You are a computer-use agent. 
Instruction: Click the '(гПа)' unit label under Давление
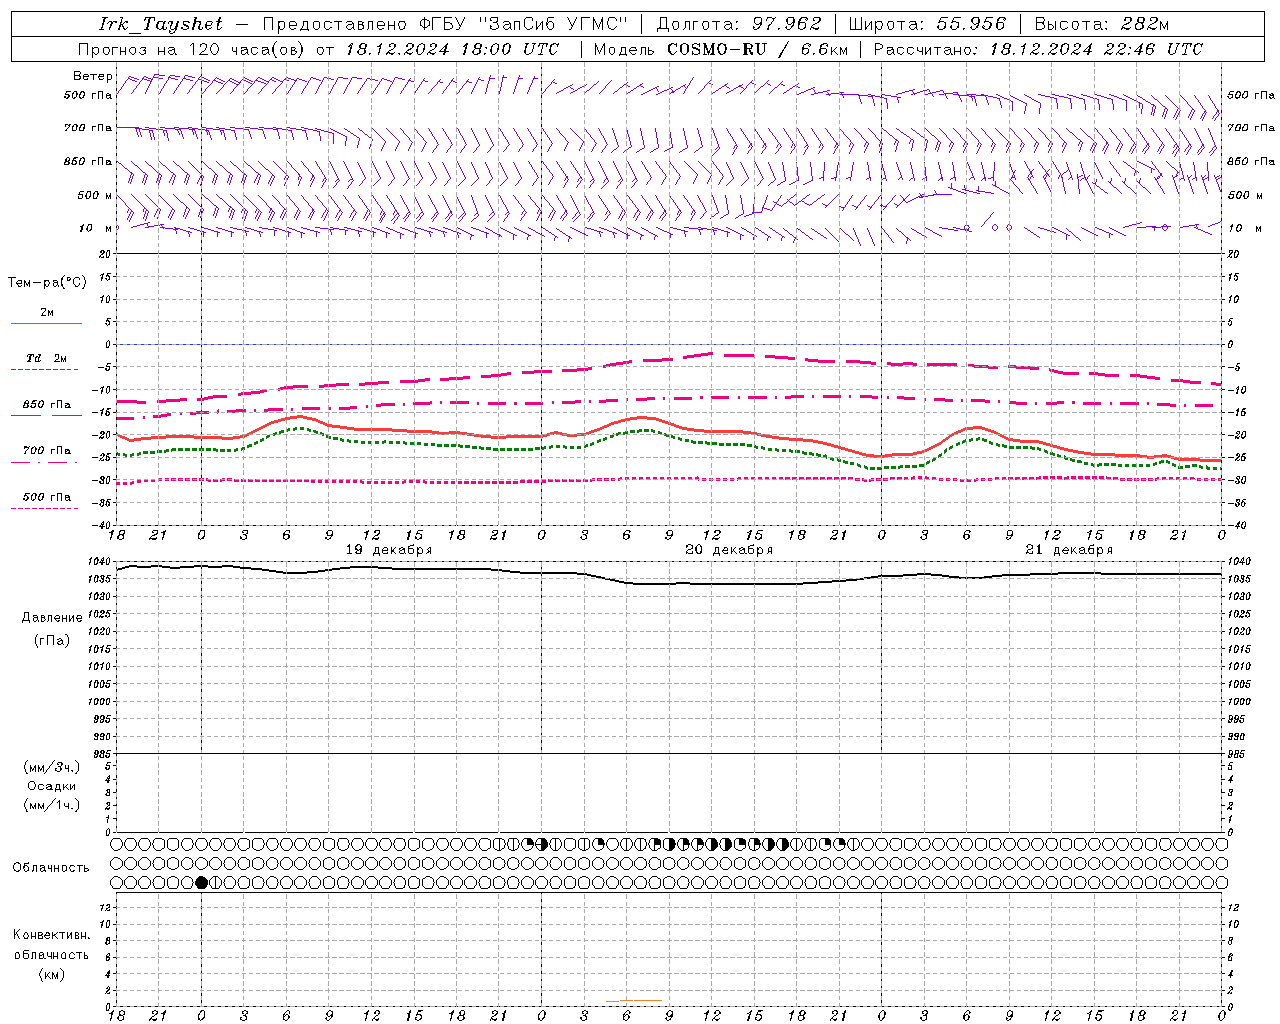point(52,640)
